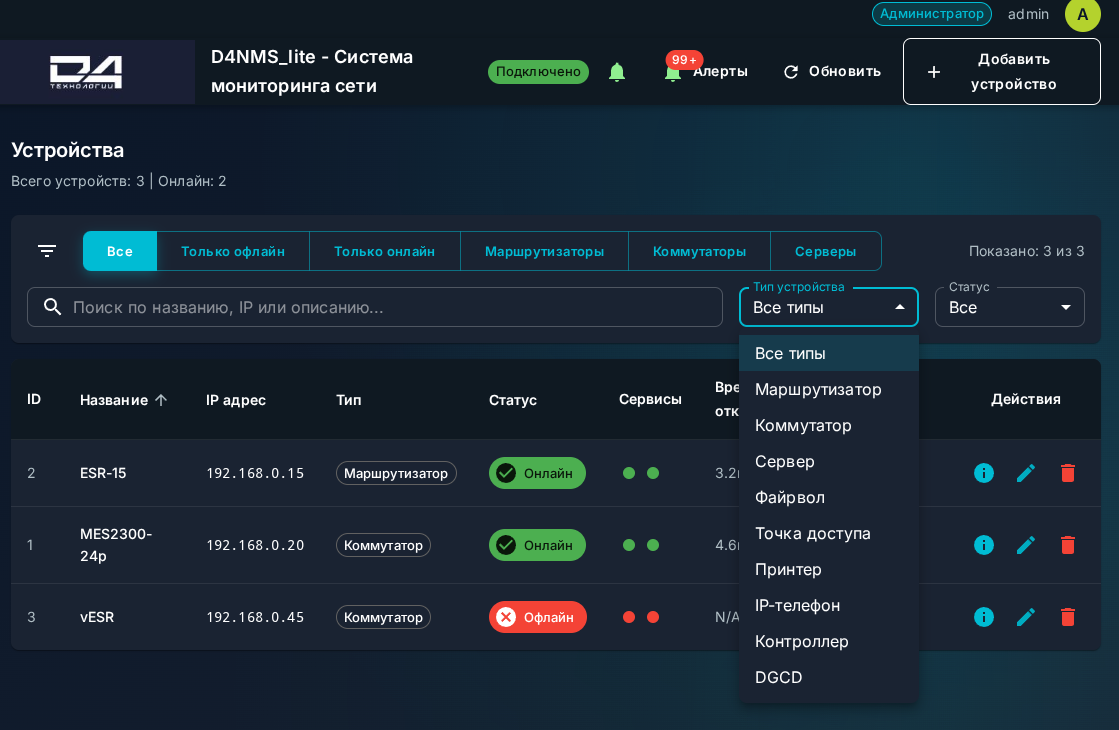
Task: Edit the vESR device
Action: [x=1026, y=617]
